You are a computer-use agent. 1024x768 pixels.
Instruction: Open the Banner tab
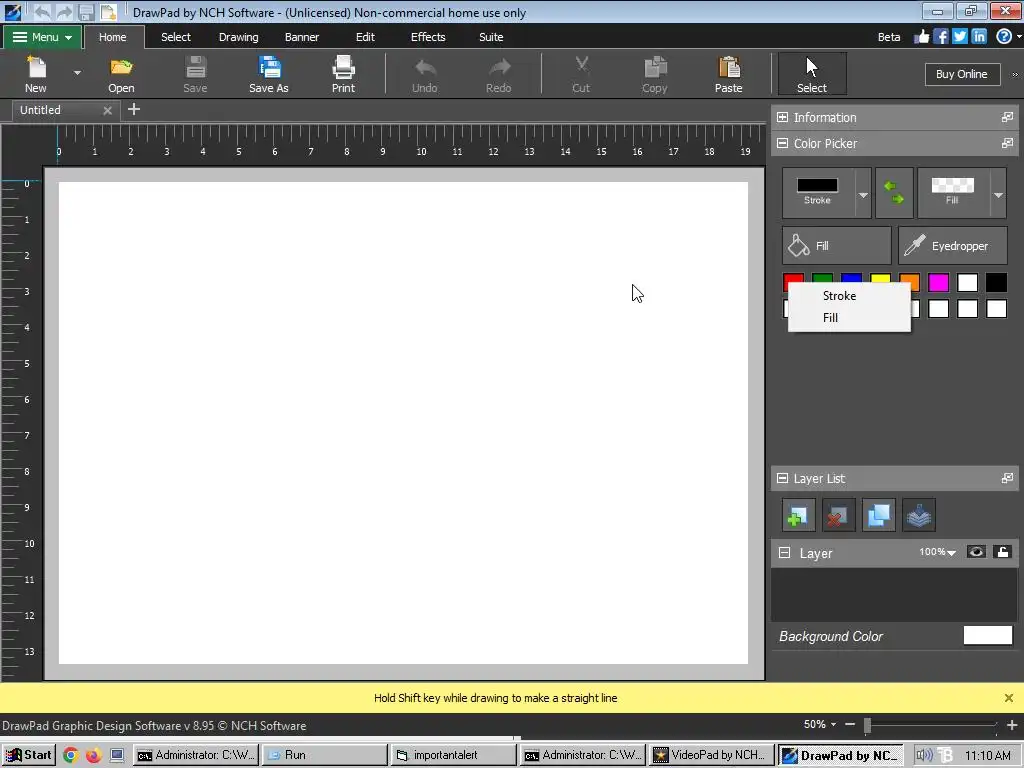coord(302,37)
